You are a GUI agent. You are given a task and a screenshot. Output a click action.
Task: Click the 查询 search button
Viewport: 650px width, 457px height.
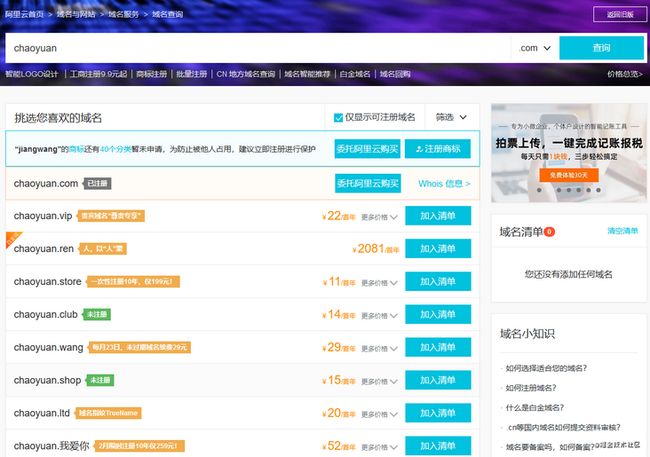click(601, 48)
